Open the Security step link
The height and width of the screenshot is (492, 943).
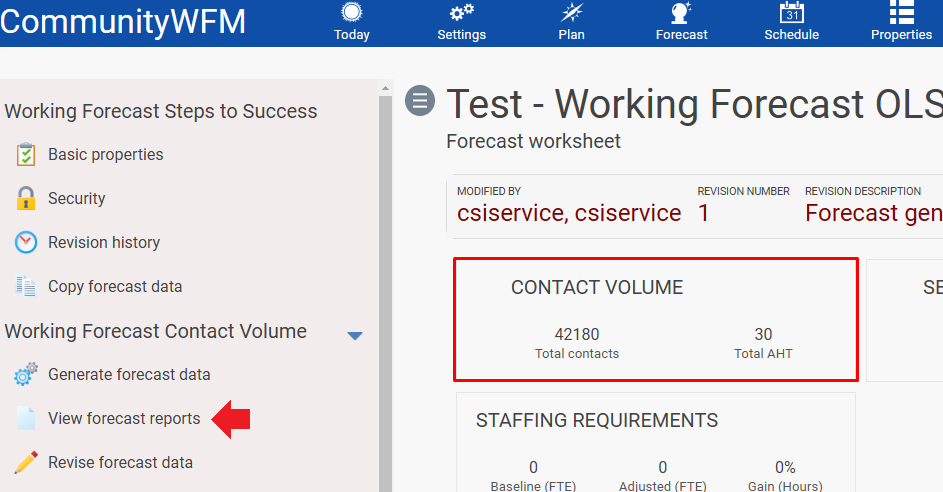point(76,198)
